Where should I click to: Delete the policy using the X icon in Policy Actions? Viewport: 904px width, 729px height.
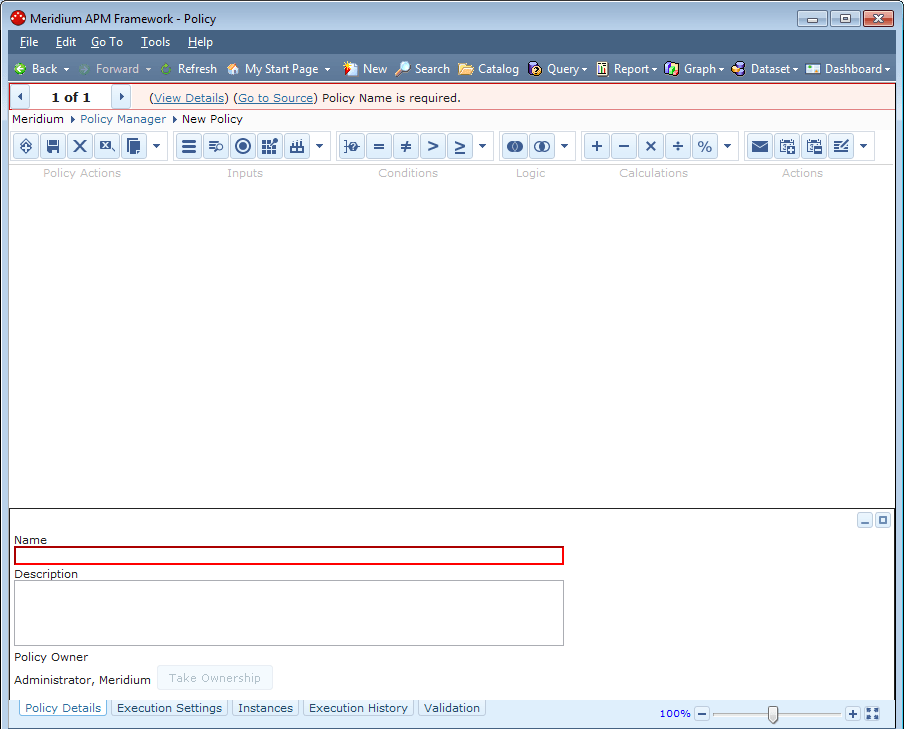pyautogui.click(x=80, y=146)
